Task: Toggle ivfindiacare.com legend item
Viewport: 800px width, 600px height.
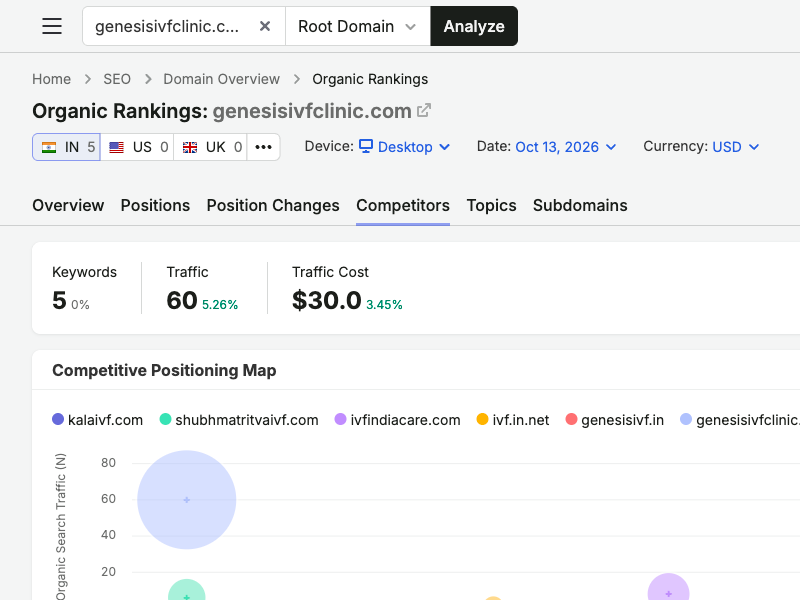Action: click(397, 420)
